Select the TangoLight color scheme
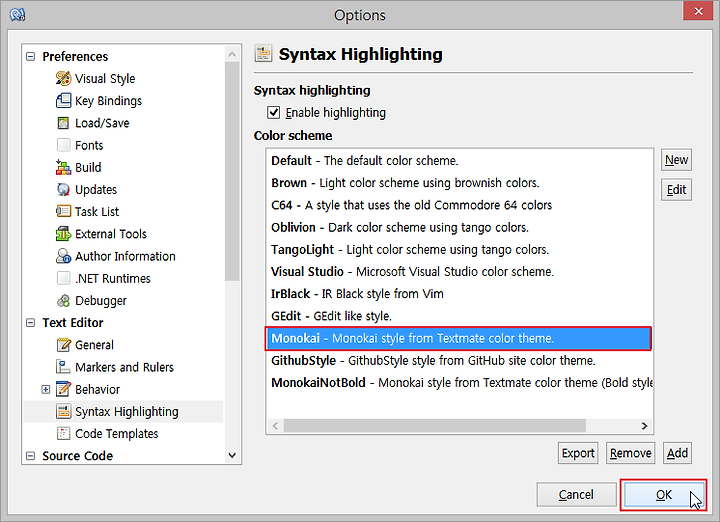 click(x=459, y=249)
